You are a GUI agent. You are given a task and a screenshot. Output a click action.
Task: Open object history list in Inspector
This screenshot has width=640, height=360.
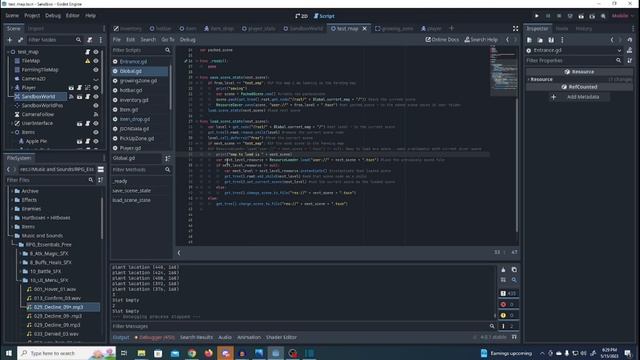coord(630,40)
